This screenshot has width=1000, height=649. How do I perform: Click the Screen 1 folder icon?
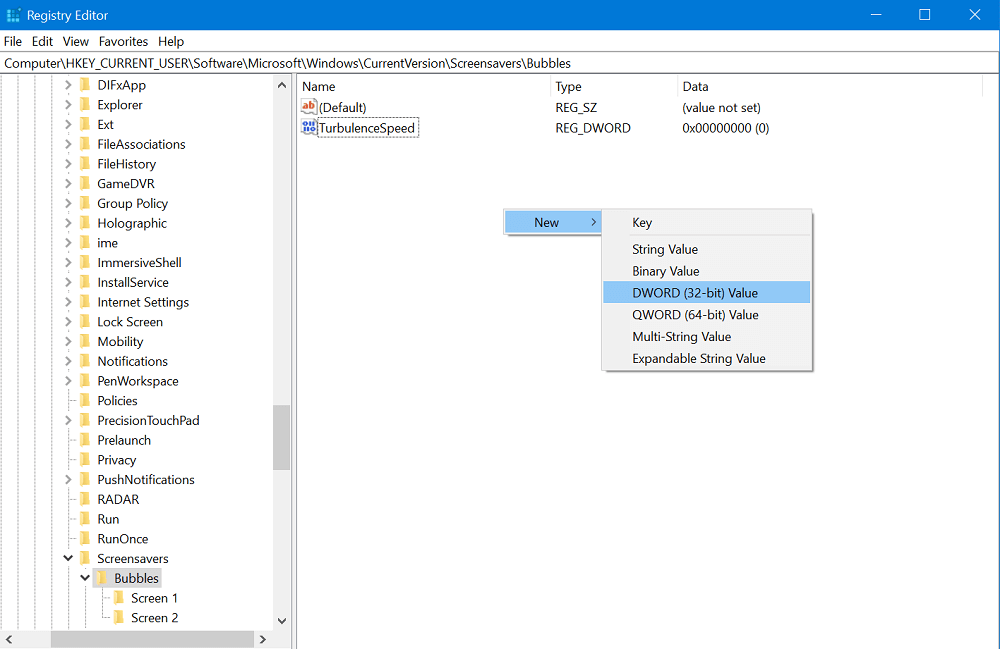pyautogui.click(x=119, y=598)
